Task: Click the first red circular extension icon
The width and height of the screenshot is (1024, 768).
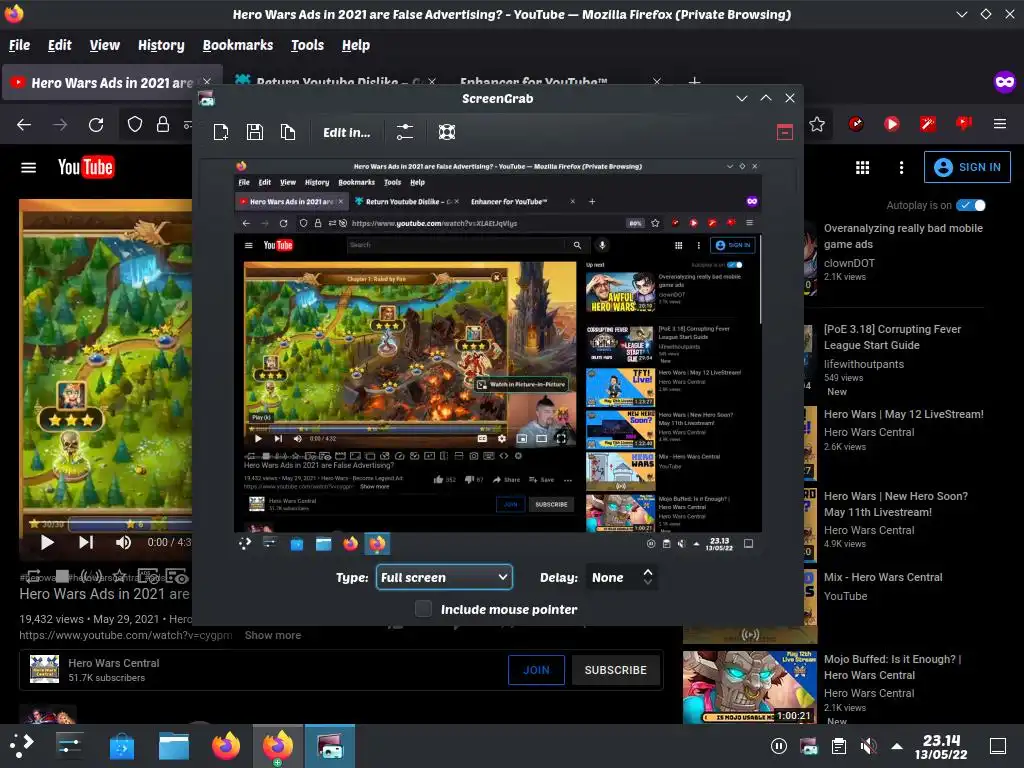Action: pos(856,123)
